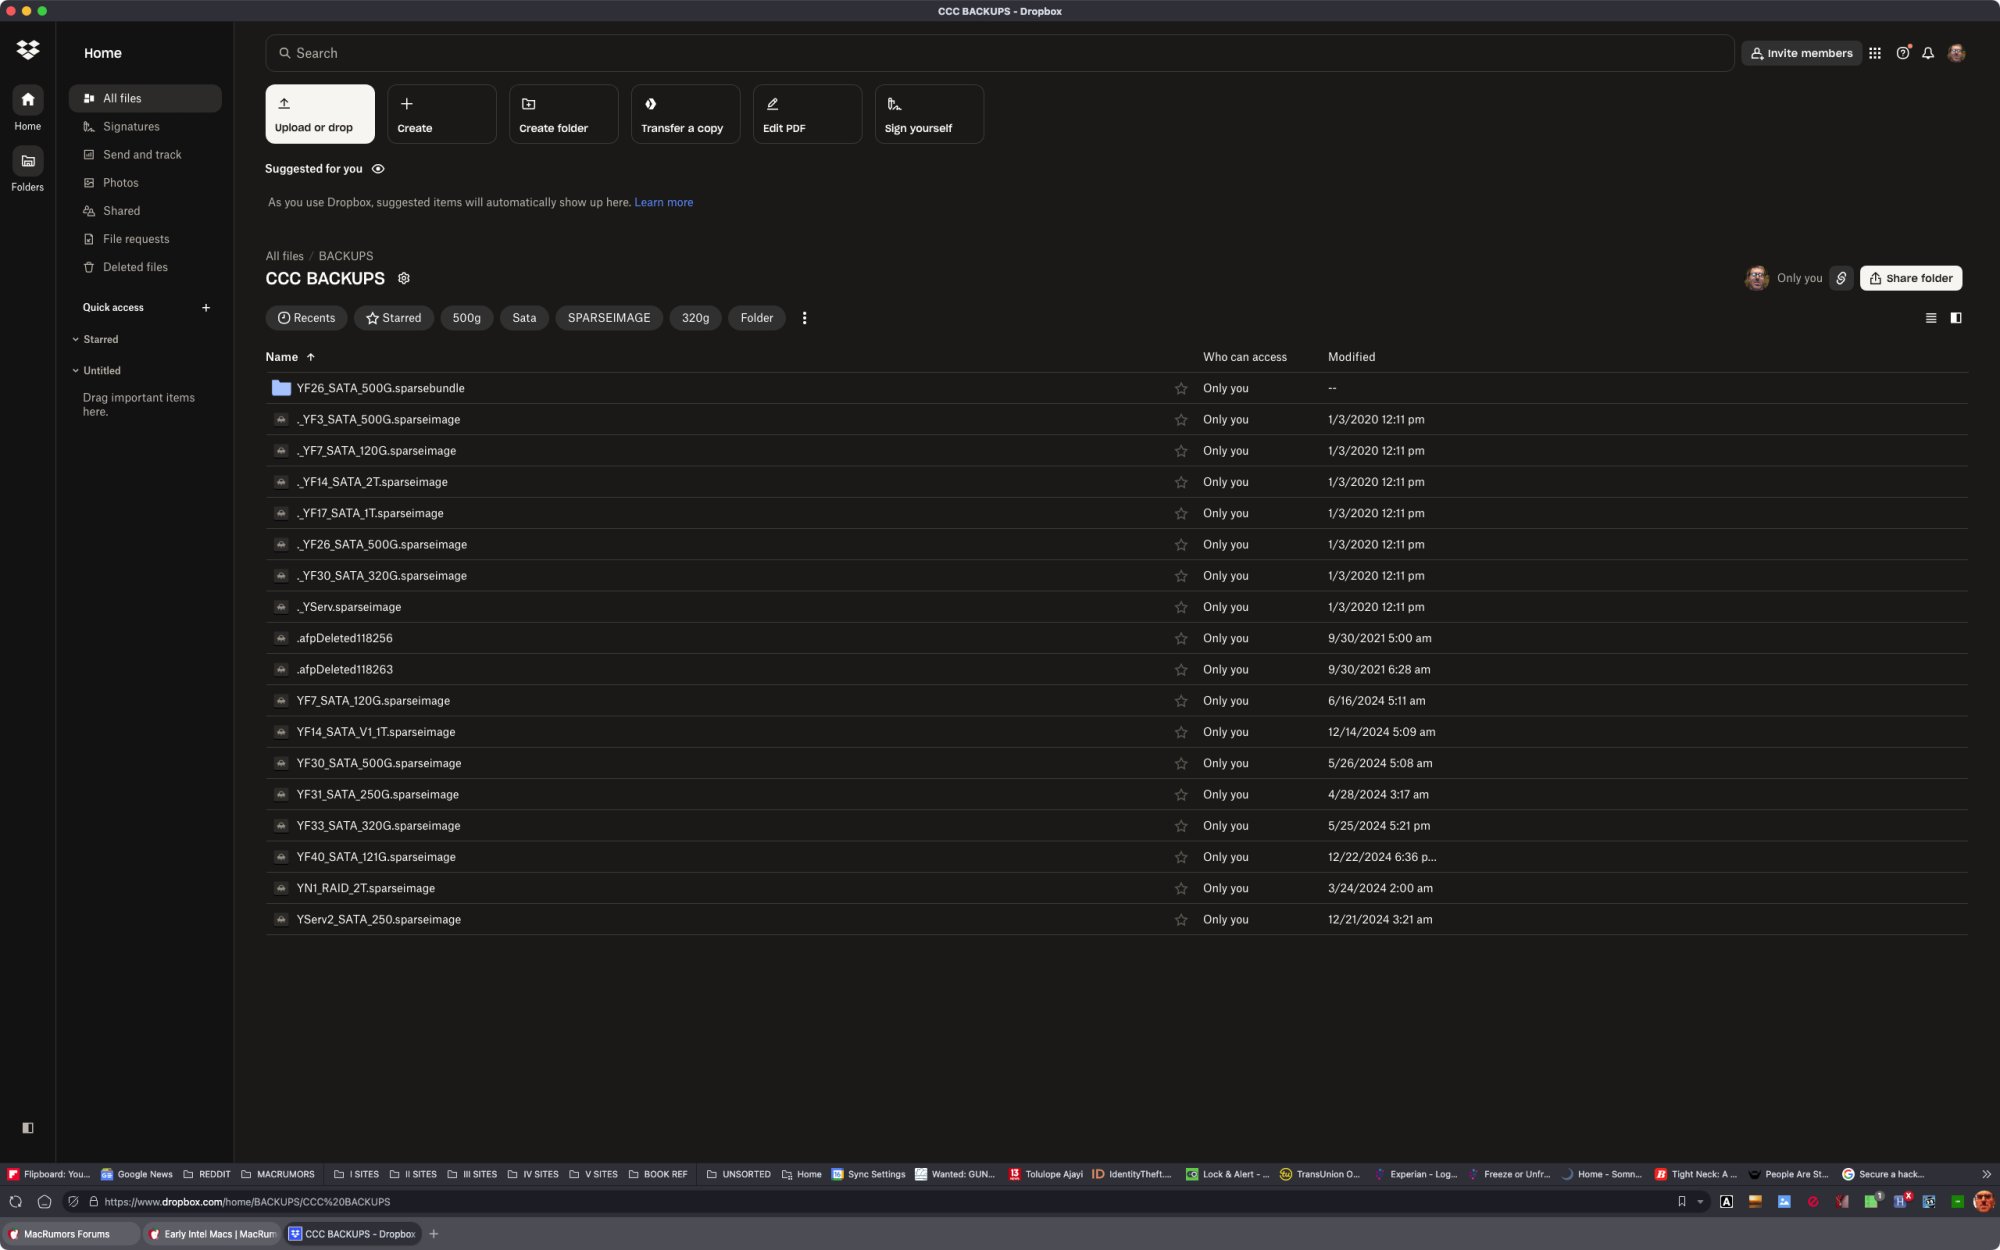Focus the Search input field

pos(1000,53)
